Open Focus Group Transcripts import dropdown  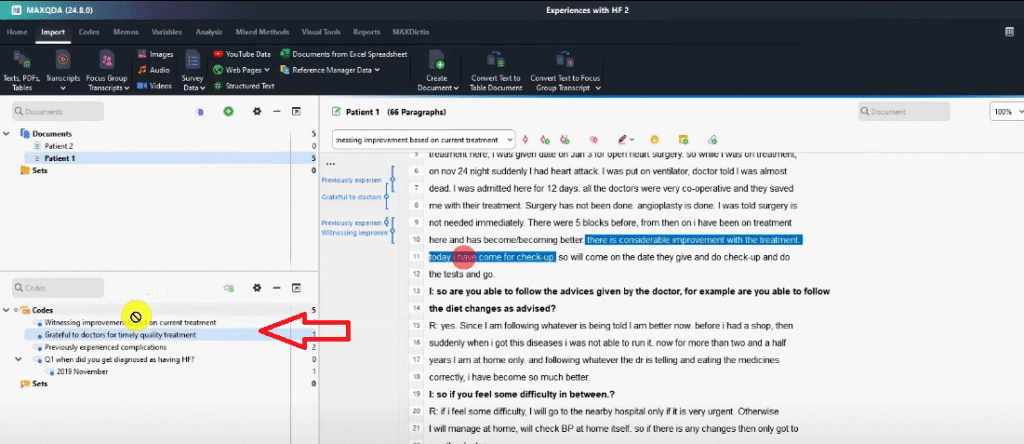point(107,70)
